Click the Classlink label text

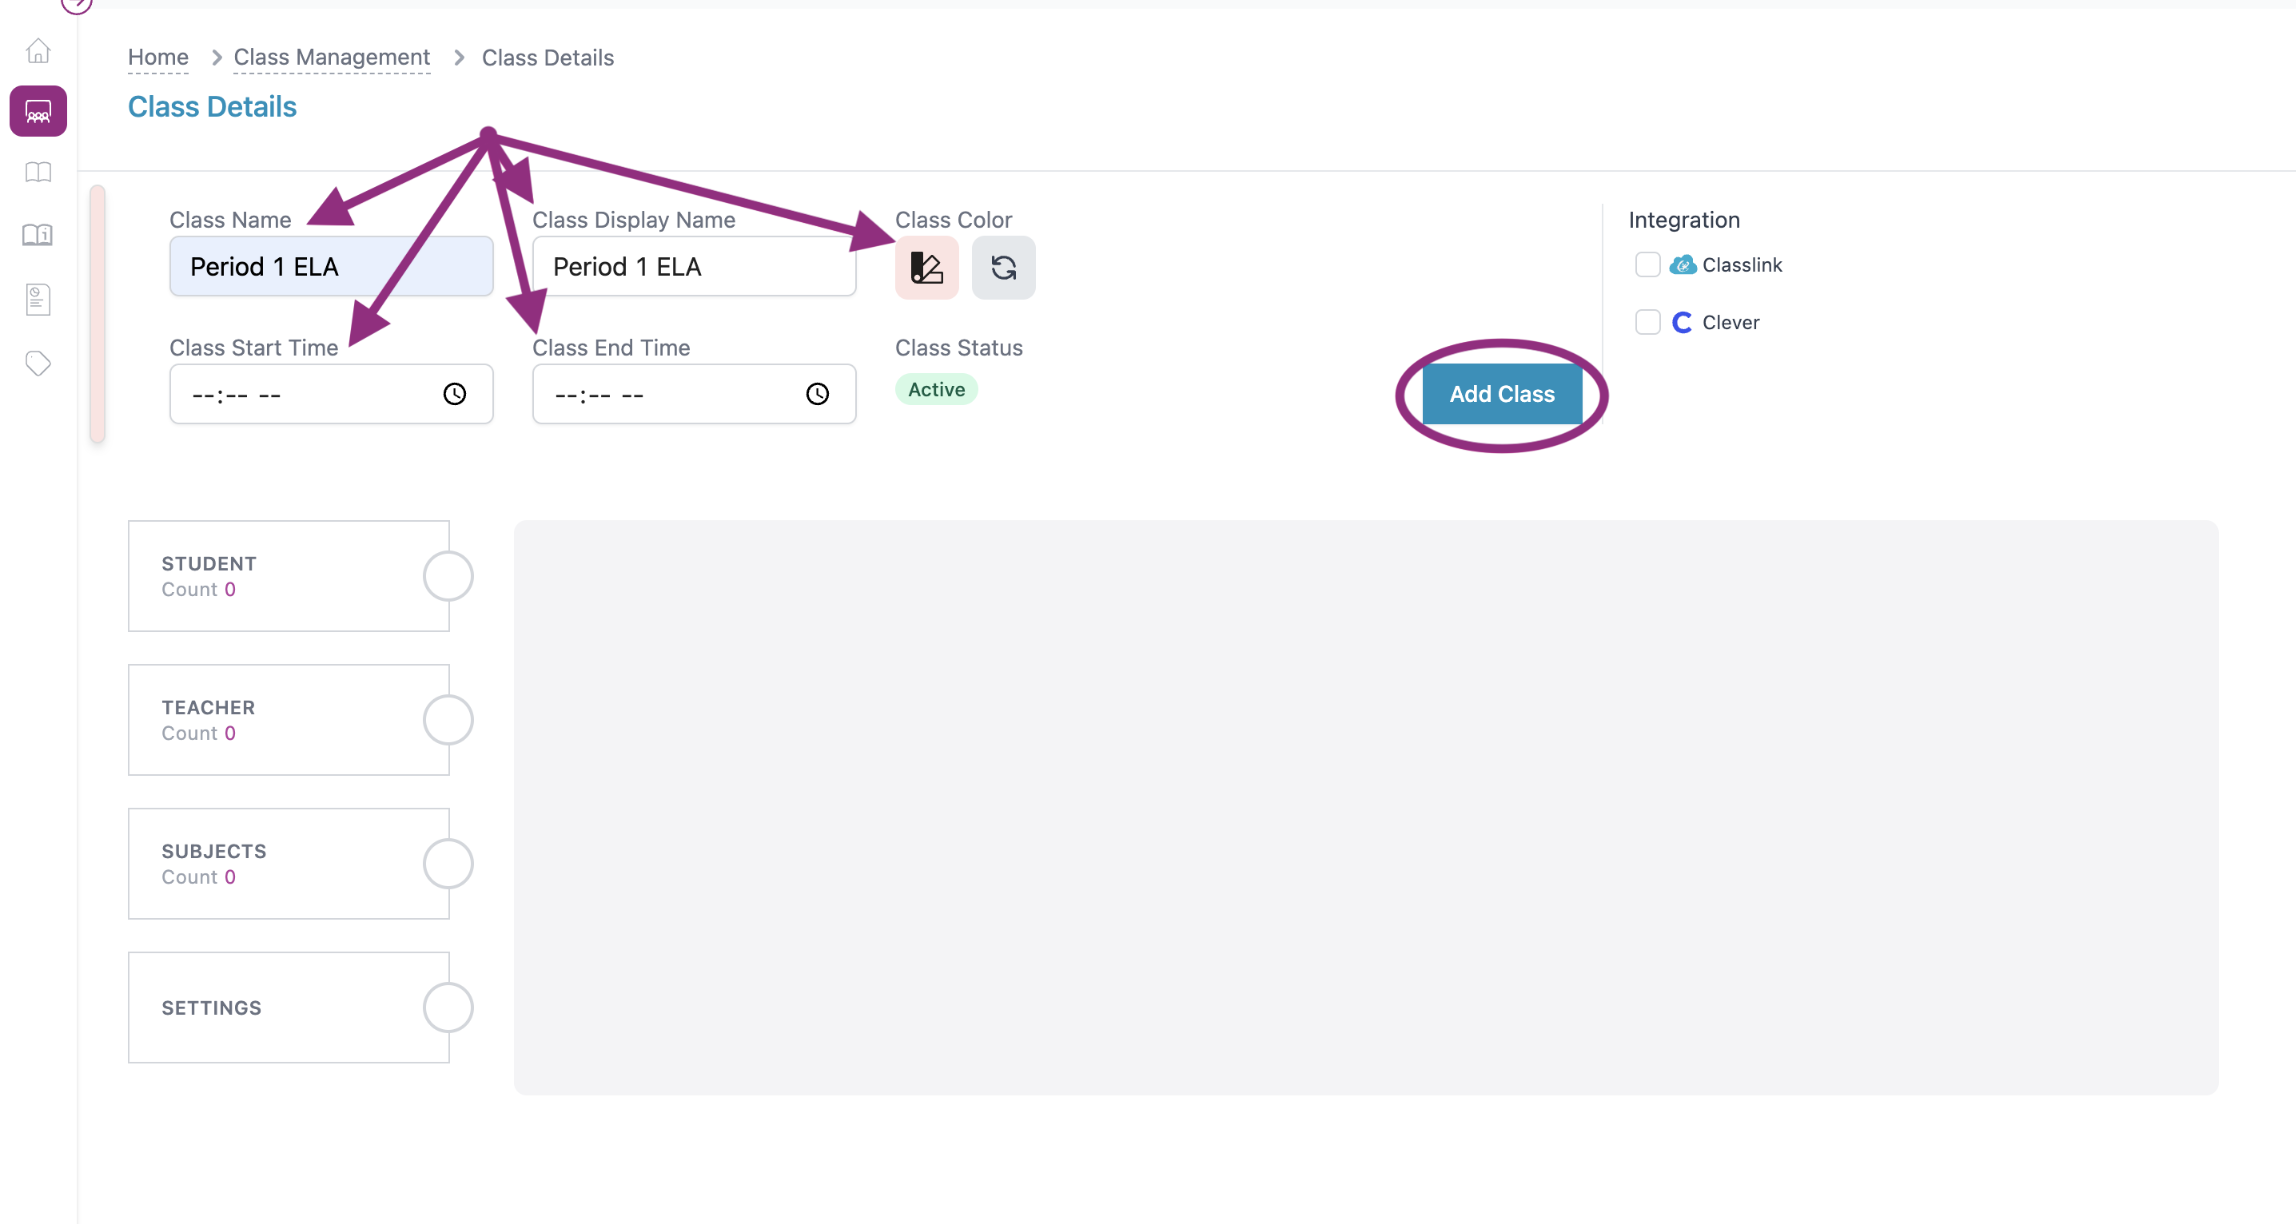[1742, 265]
